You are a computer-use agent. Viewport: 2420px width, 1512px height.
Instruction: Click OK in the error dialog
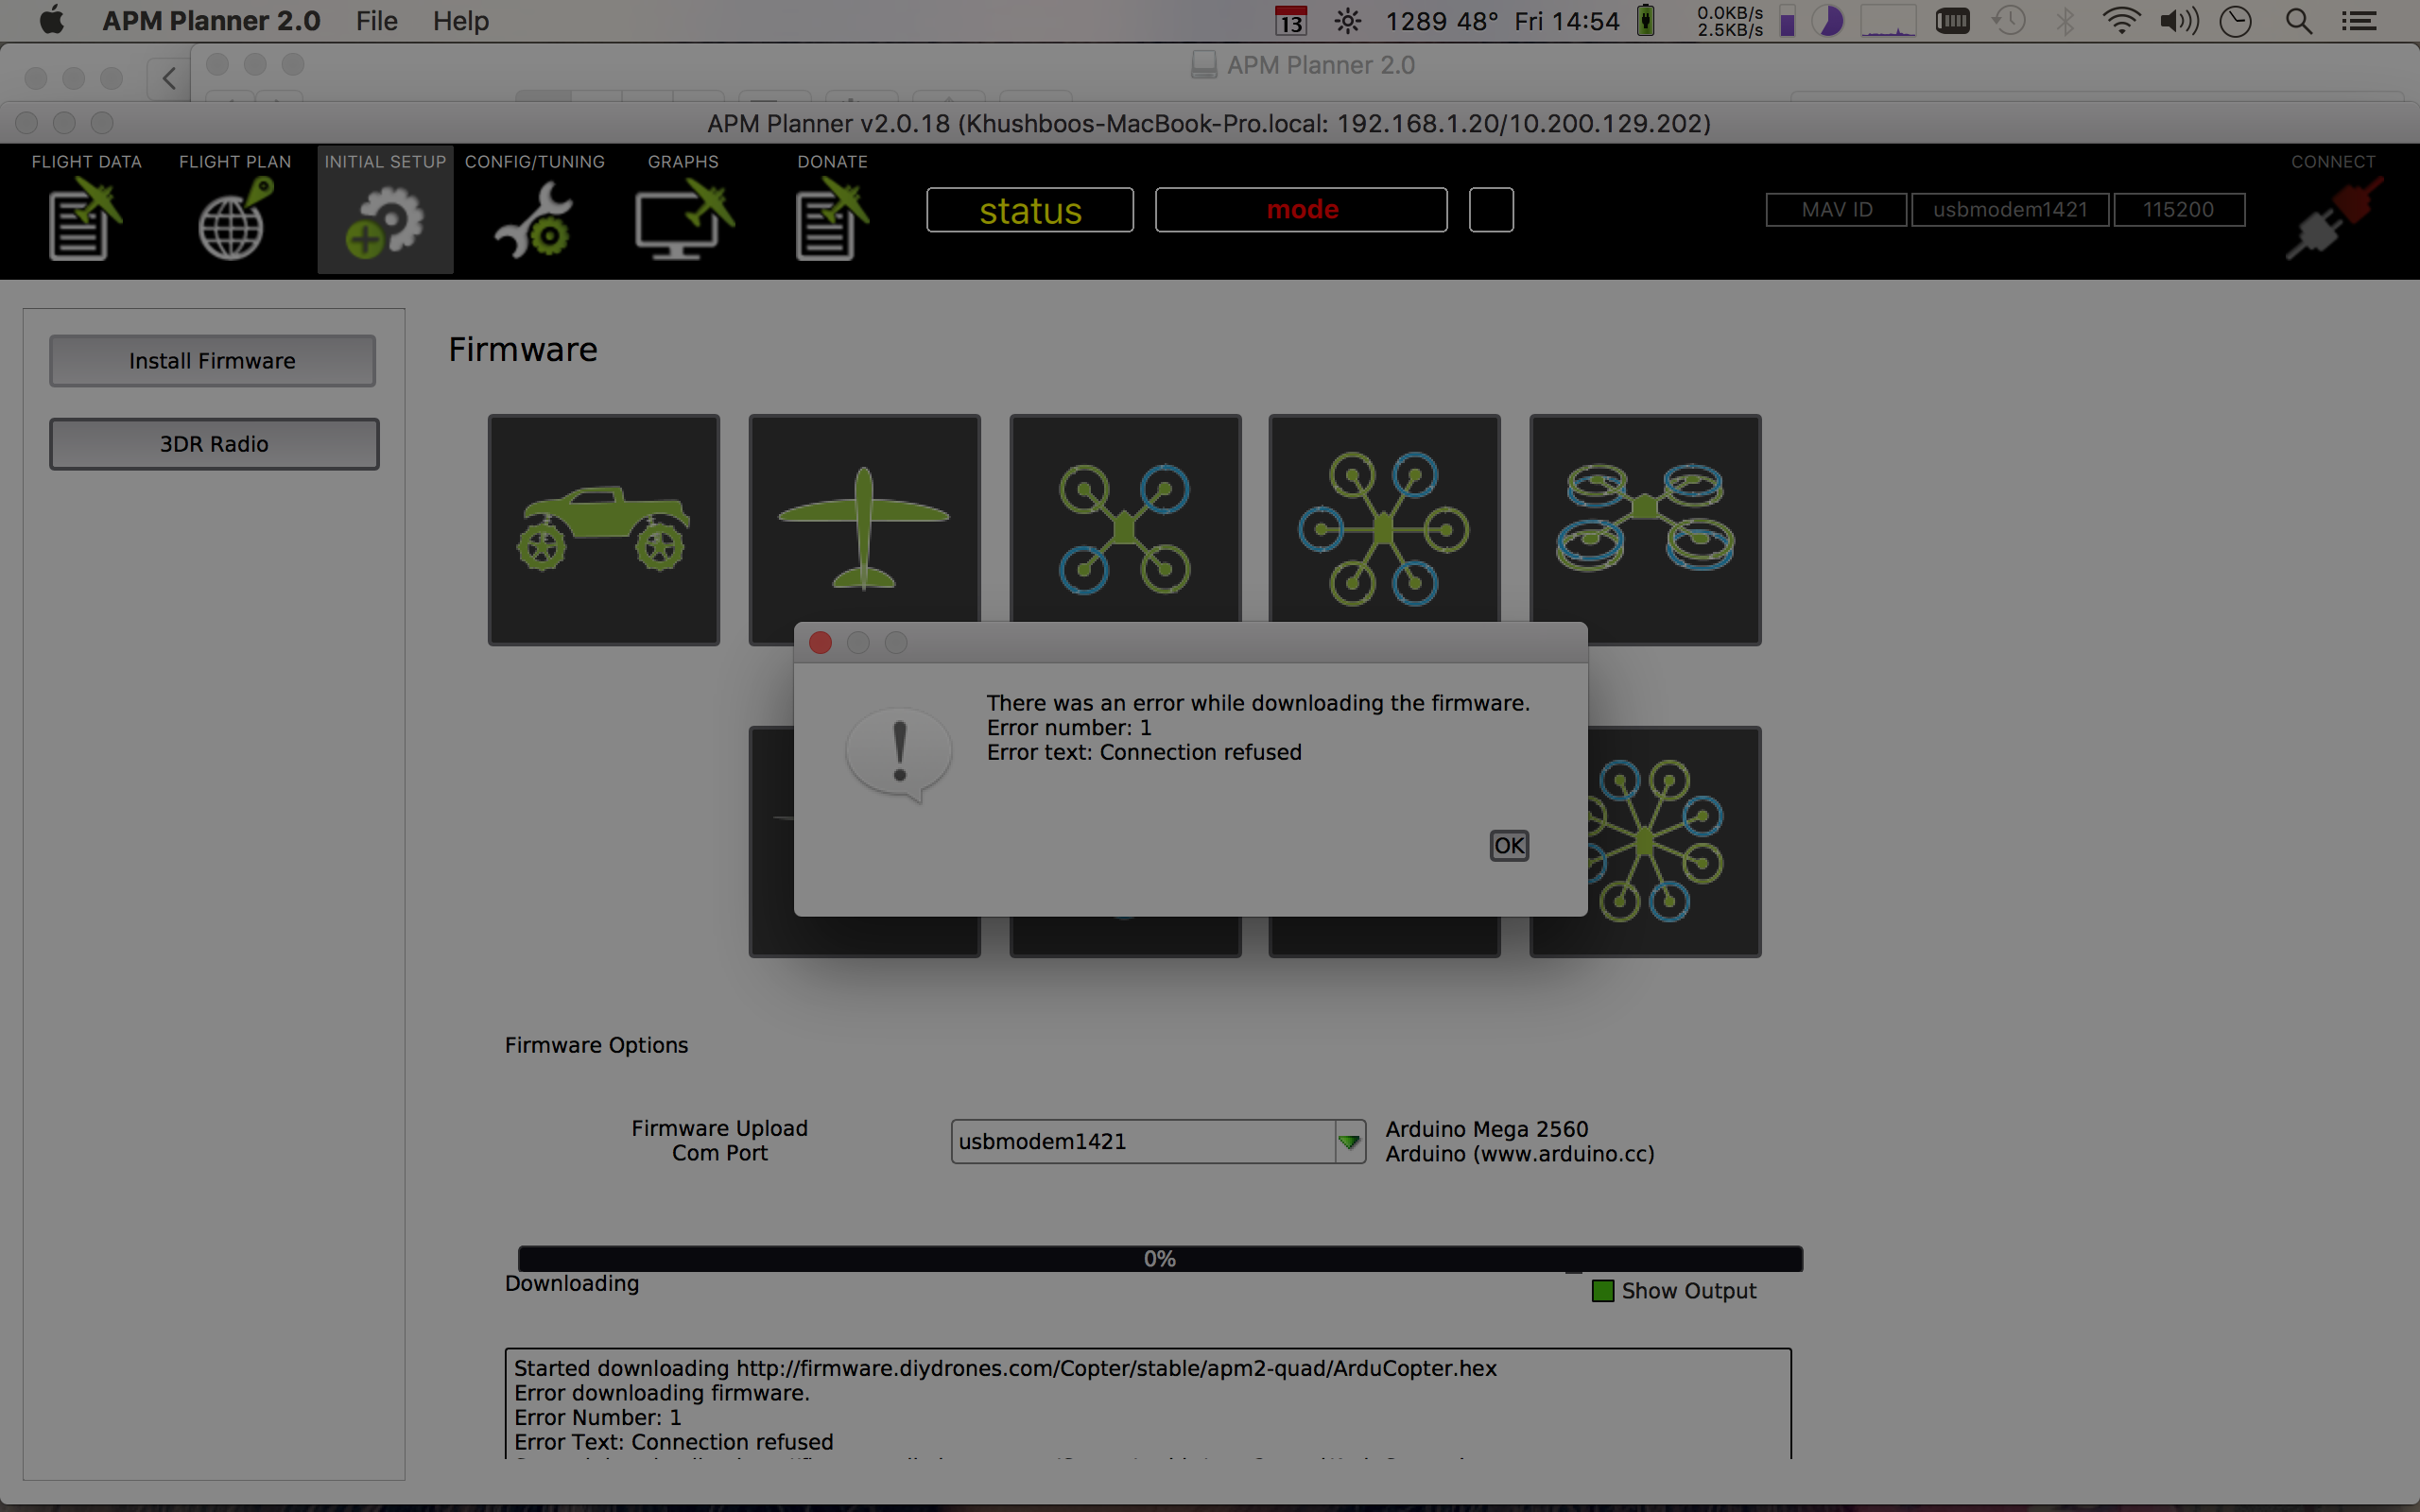[x=1508, y=846]
